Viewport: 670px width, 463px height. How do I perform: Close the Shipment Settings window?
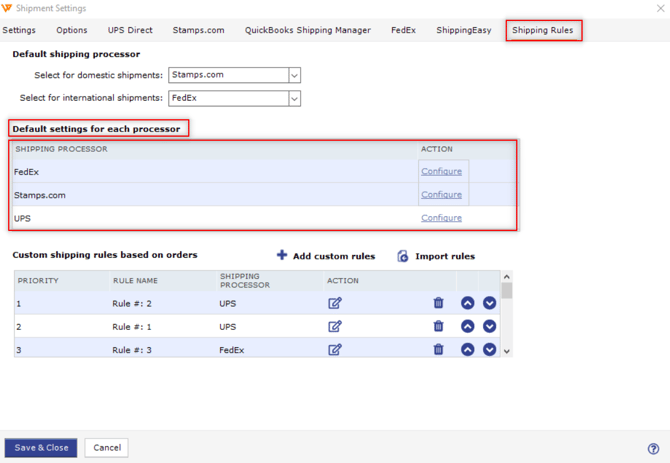pos(660,8)
